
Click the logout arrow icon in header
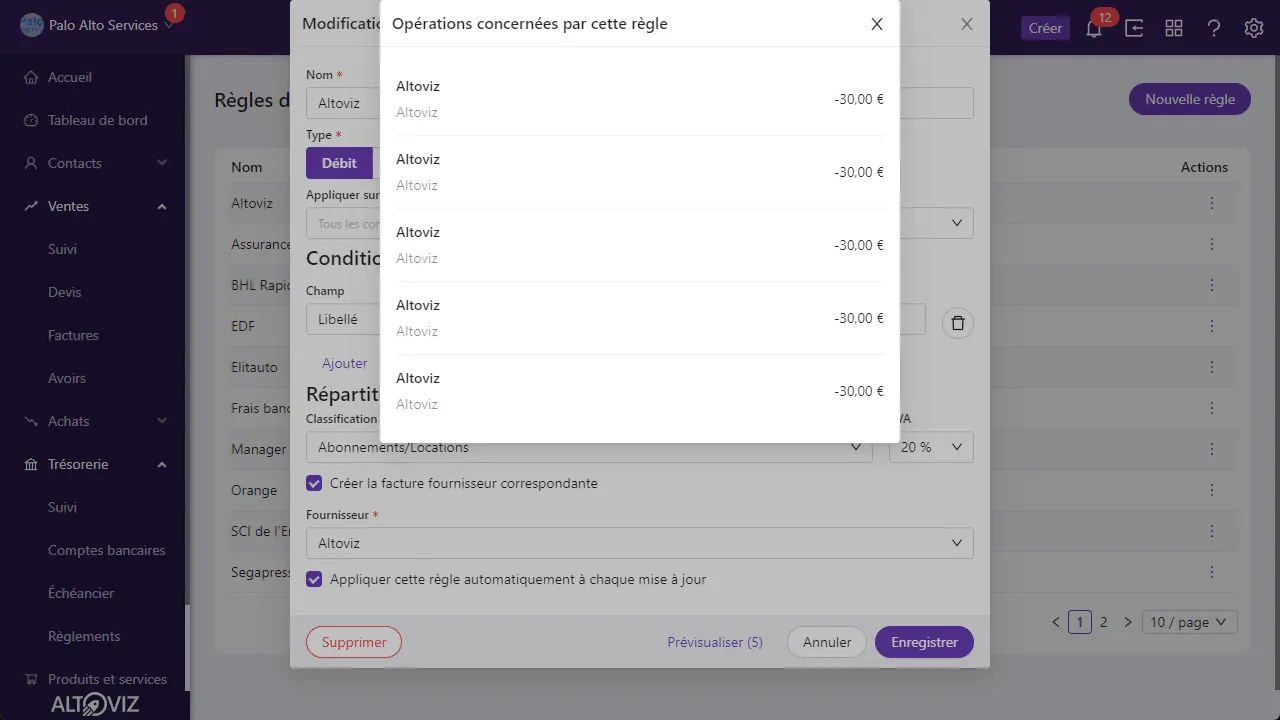coord(1134,28)
